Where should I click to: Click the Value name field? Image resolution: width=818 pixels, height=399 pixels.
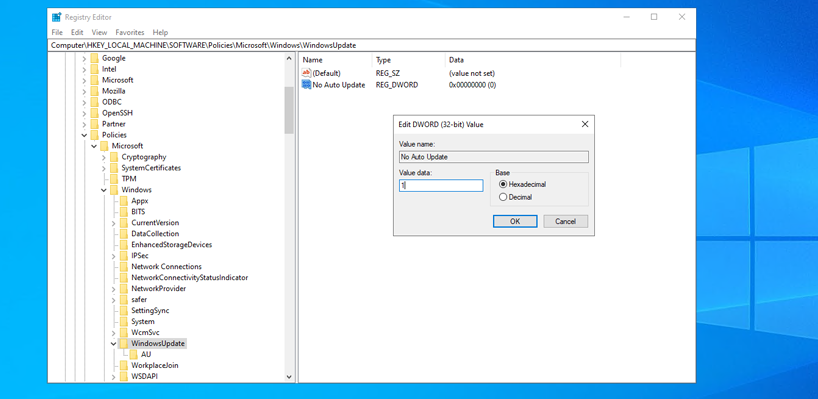(494, 156)
